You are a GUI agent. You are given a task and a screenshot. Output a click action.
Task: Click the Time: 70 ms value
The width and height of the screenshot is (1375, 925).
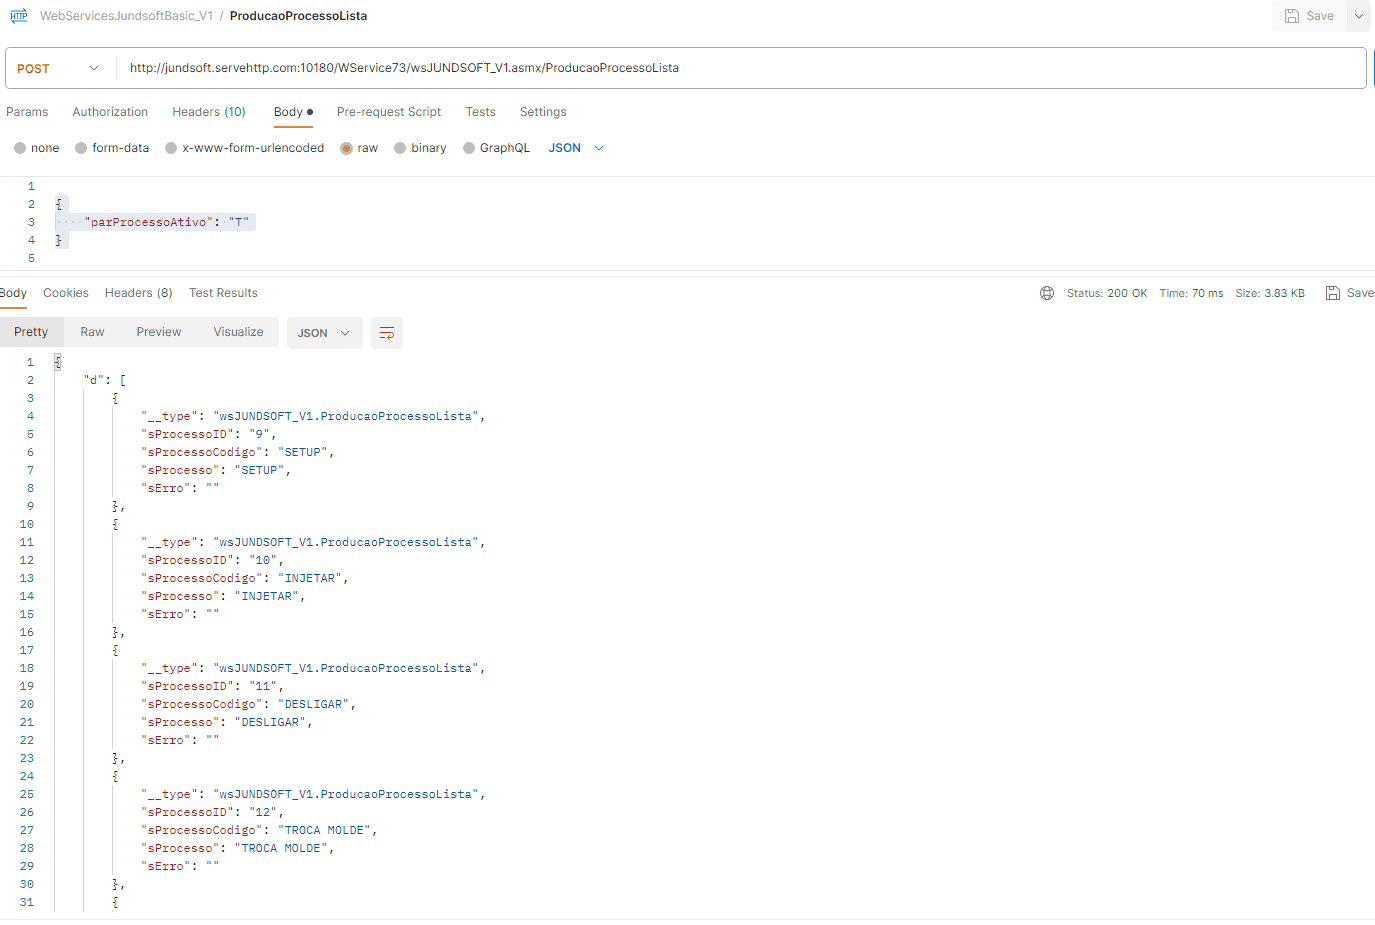(1191, 293)
